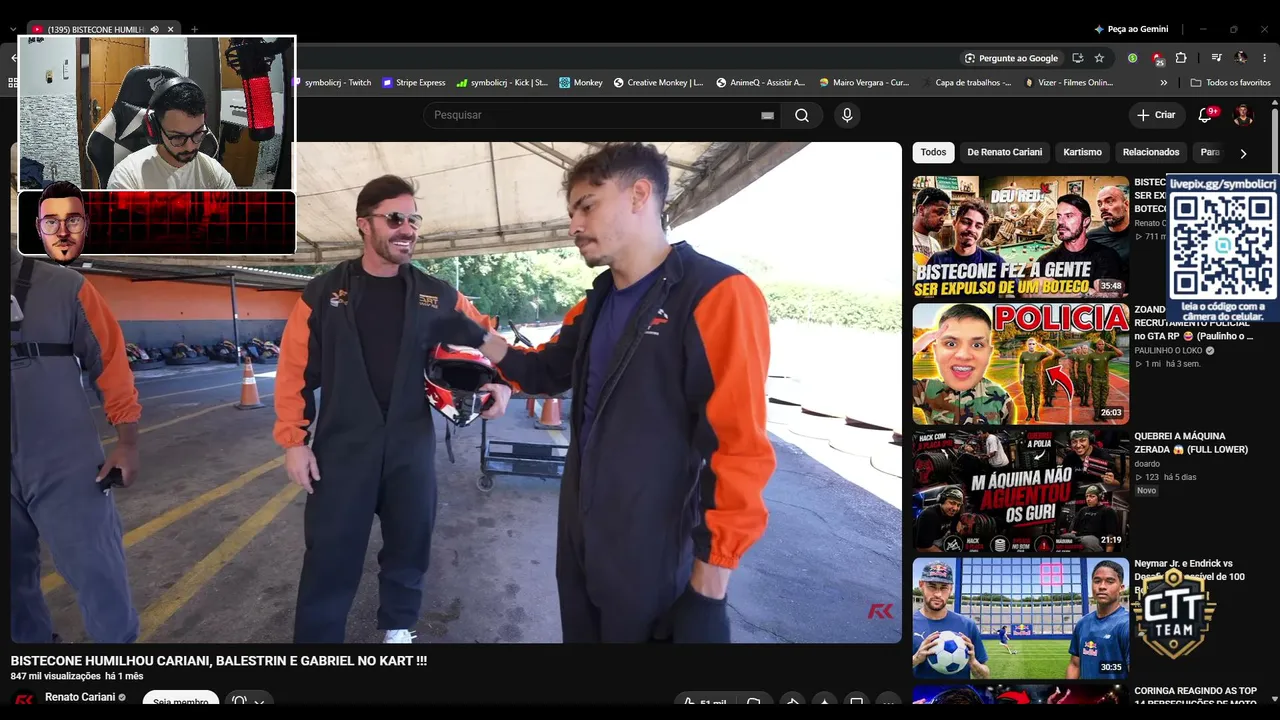
Task: Open the Creative Monkey bookmark
Action: pos(658,83)
